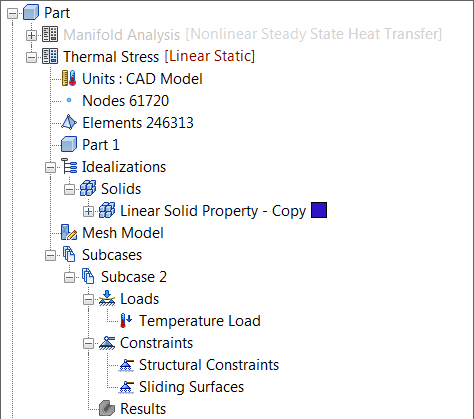Screen dimensions: 474x419
Task: Click the Units thermometer ruler icon
Action: (69, 79)
